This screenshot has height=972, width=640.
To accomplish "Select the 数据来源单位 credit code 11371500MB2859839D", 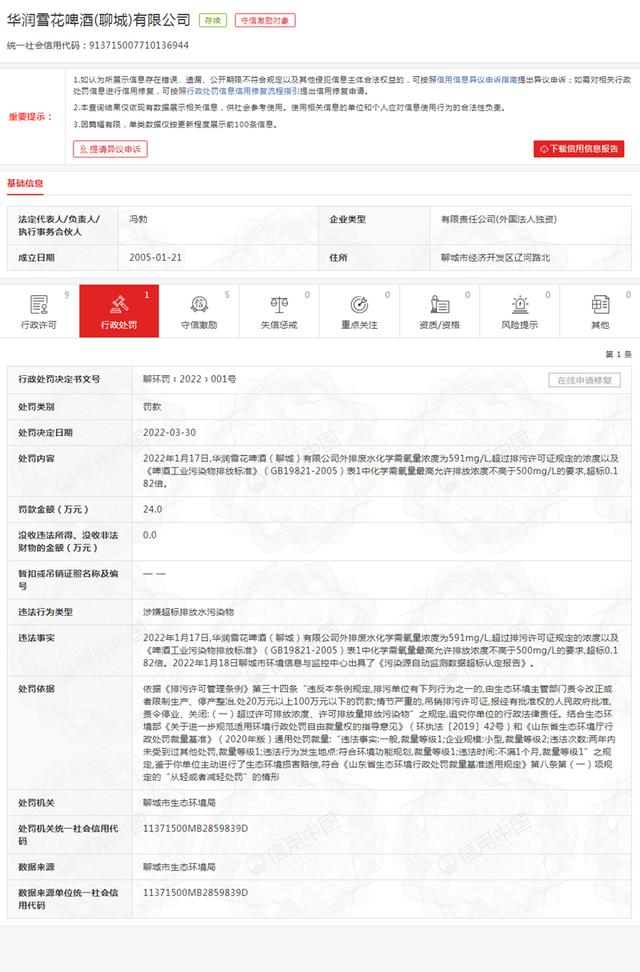I will click(195, 893).
